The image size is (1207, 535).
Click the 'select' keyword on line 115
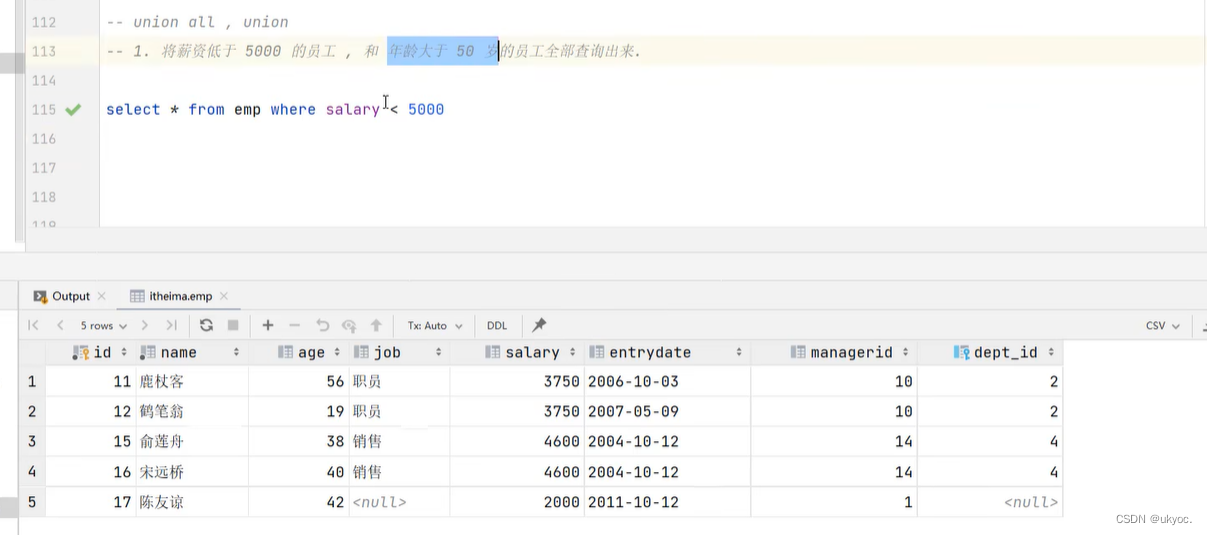[133, 109]
